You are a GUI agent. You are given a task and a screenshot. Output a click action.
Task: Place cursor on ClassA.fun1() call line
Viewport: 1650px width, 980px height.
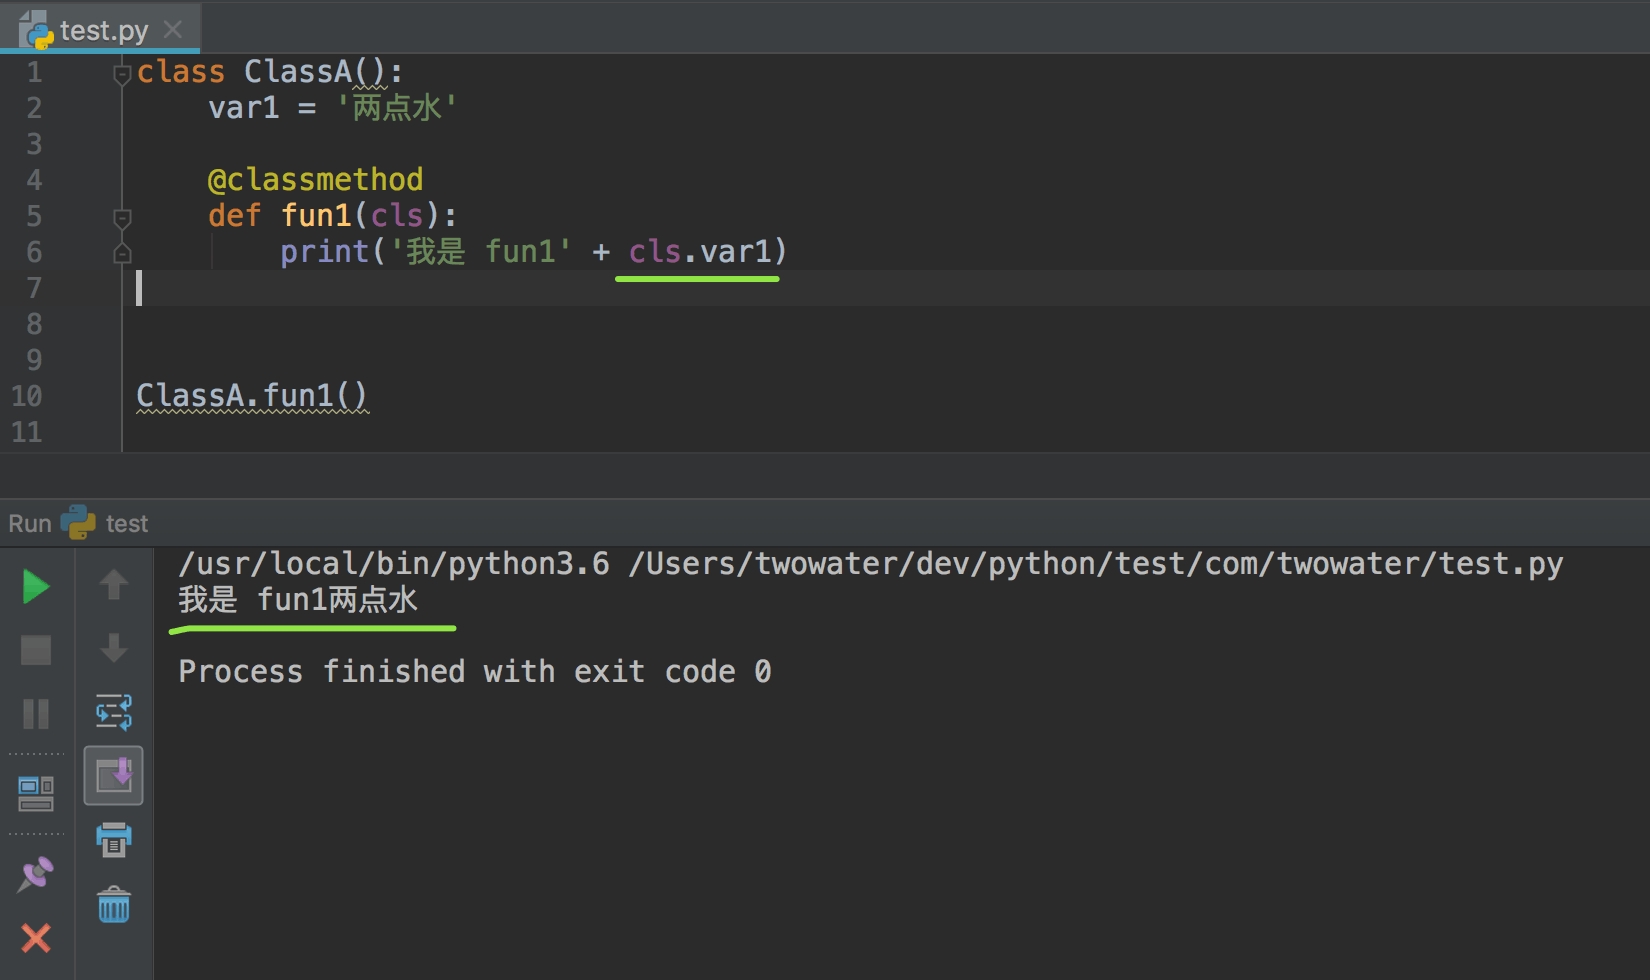[x=252, y=396]
